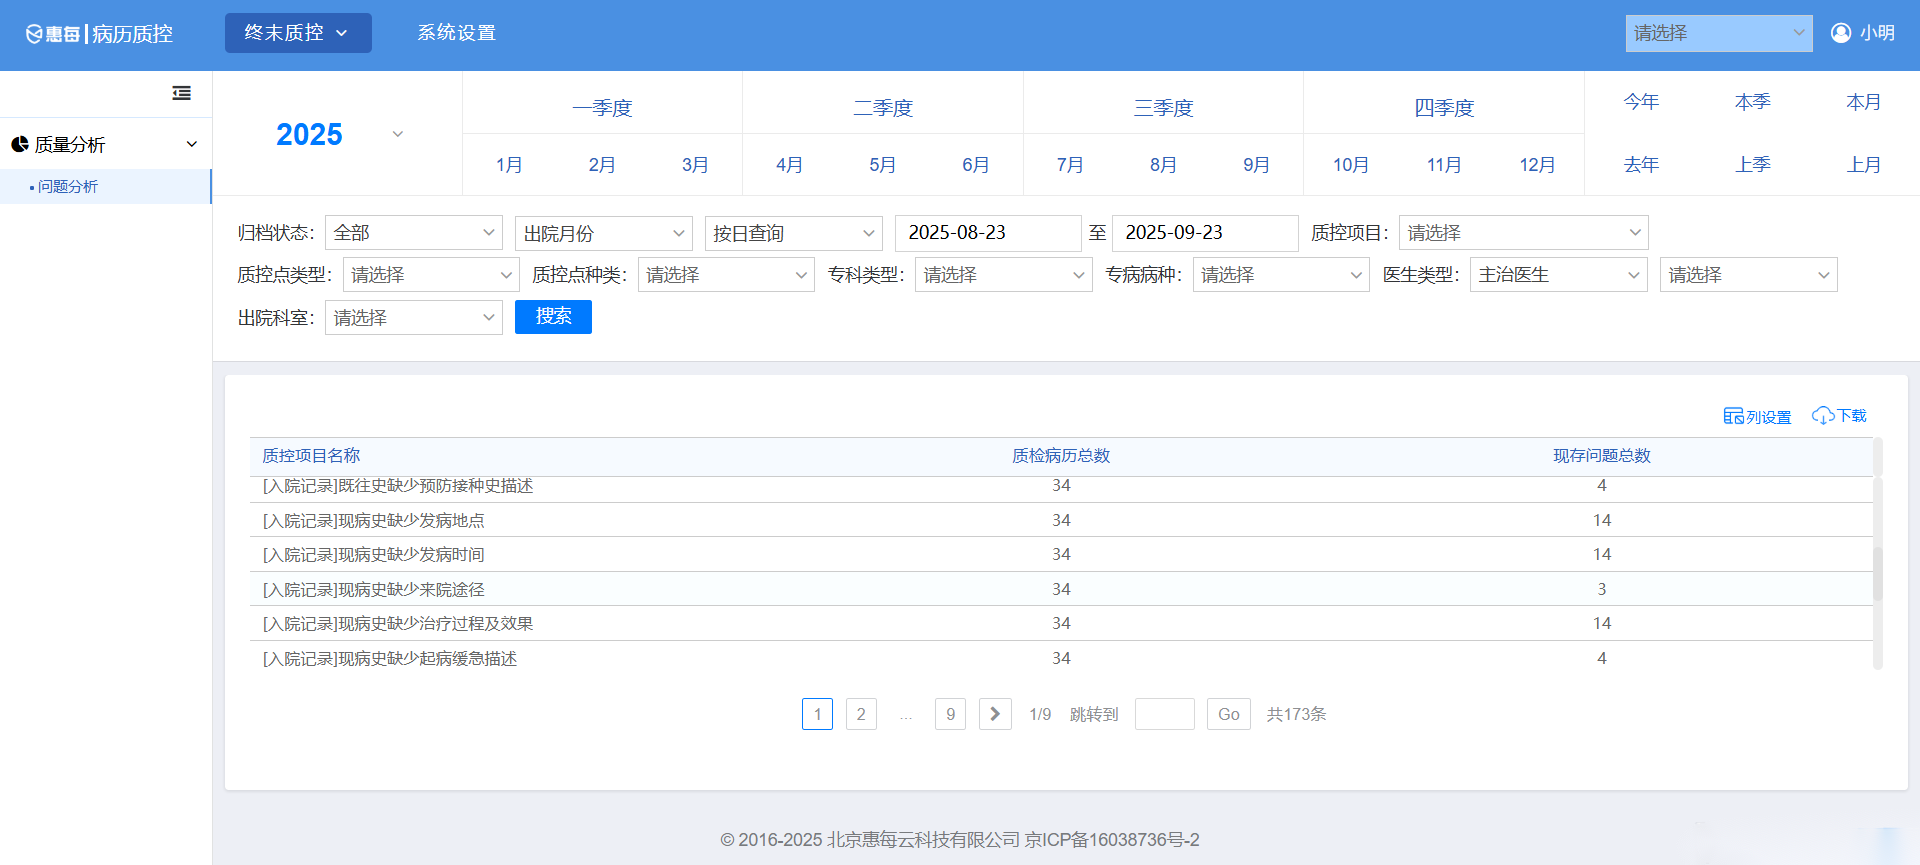Click the pie chart icon beside 质量分析
The width and height of the screenshot is (1920, 865).
(x=19, y=144)
